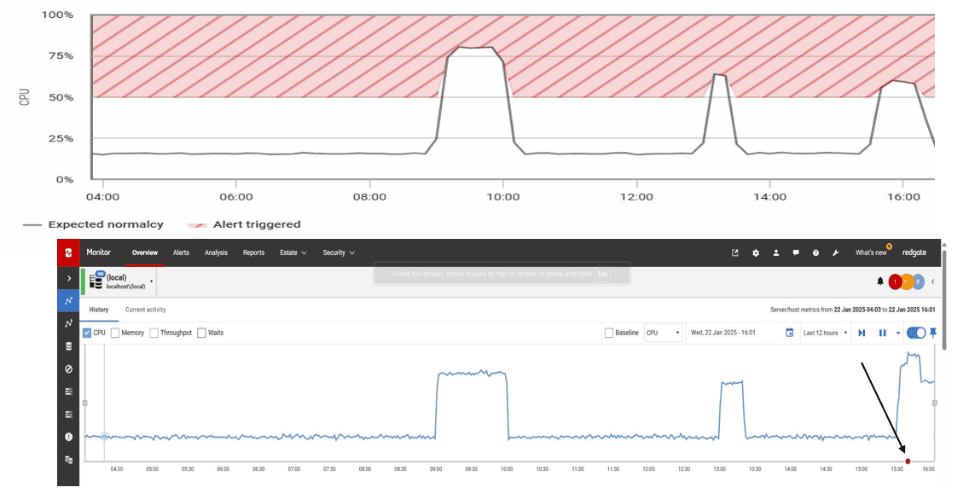Click the help question mark icon
This screenshot has width=969, height=499.
click(x=816, y=253)
